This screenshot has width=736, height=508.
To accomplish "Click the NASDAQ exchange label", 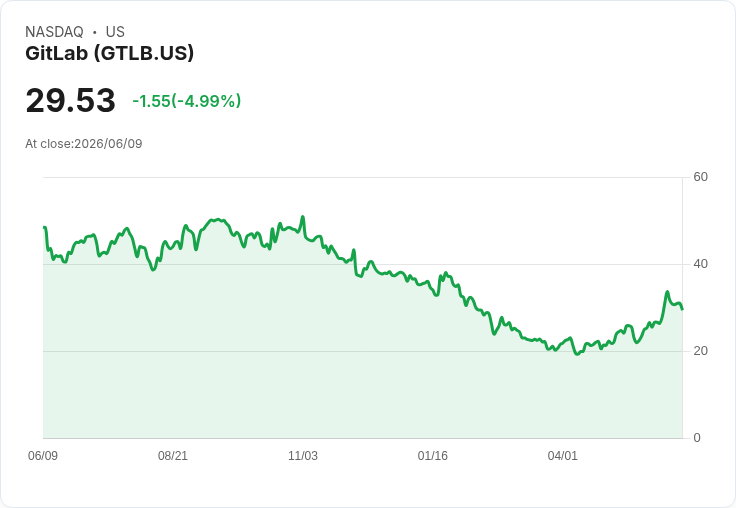I will pyautogui.click(x=54, y=32).
